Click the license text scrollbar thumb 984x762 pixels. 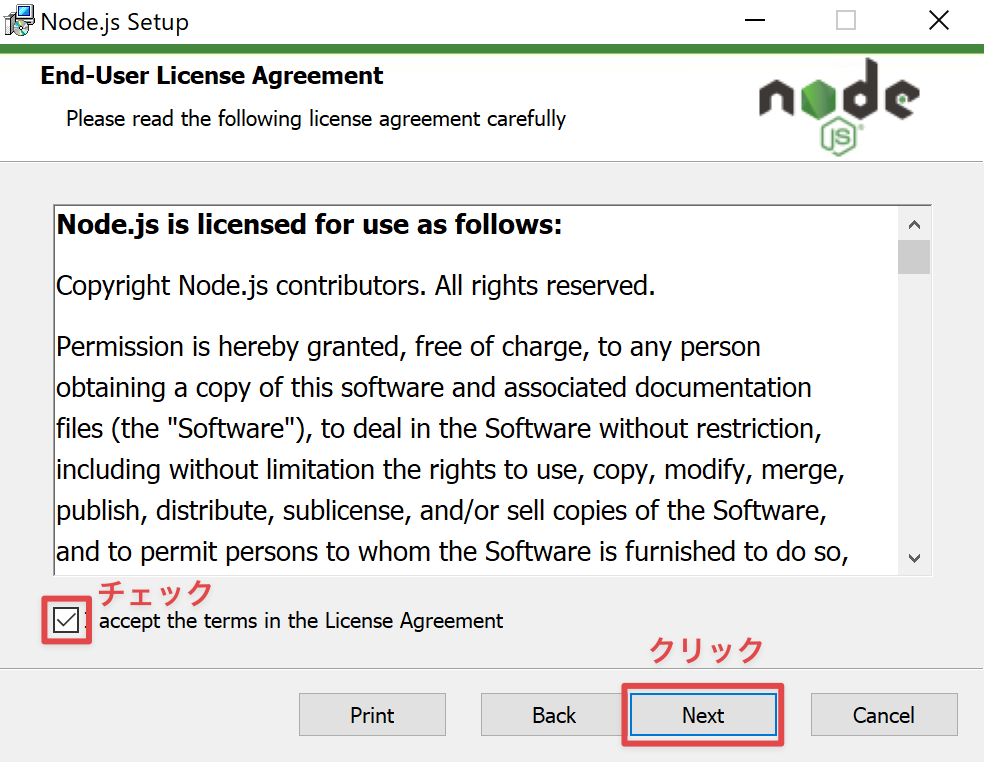point(914,257)
